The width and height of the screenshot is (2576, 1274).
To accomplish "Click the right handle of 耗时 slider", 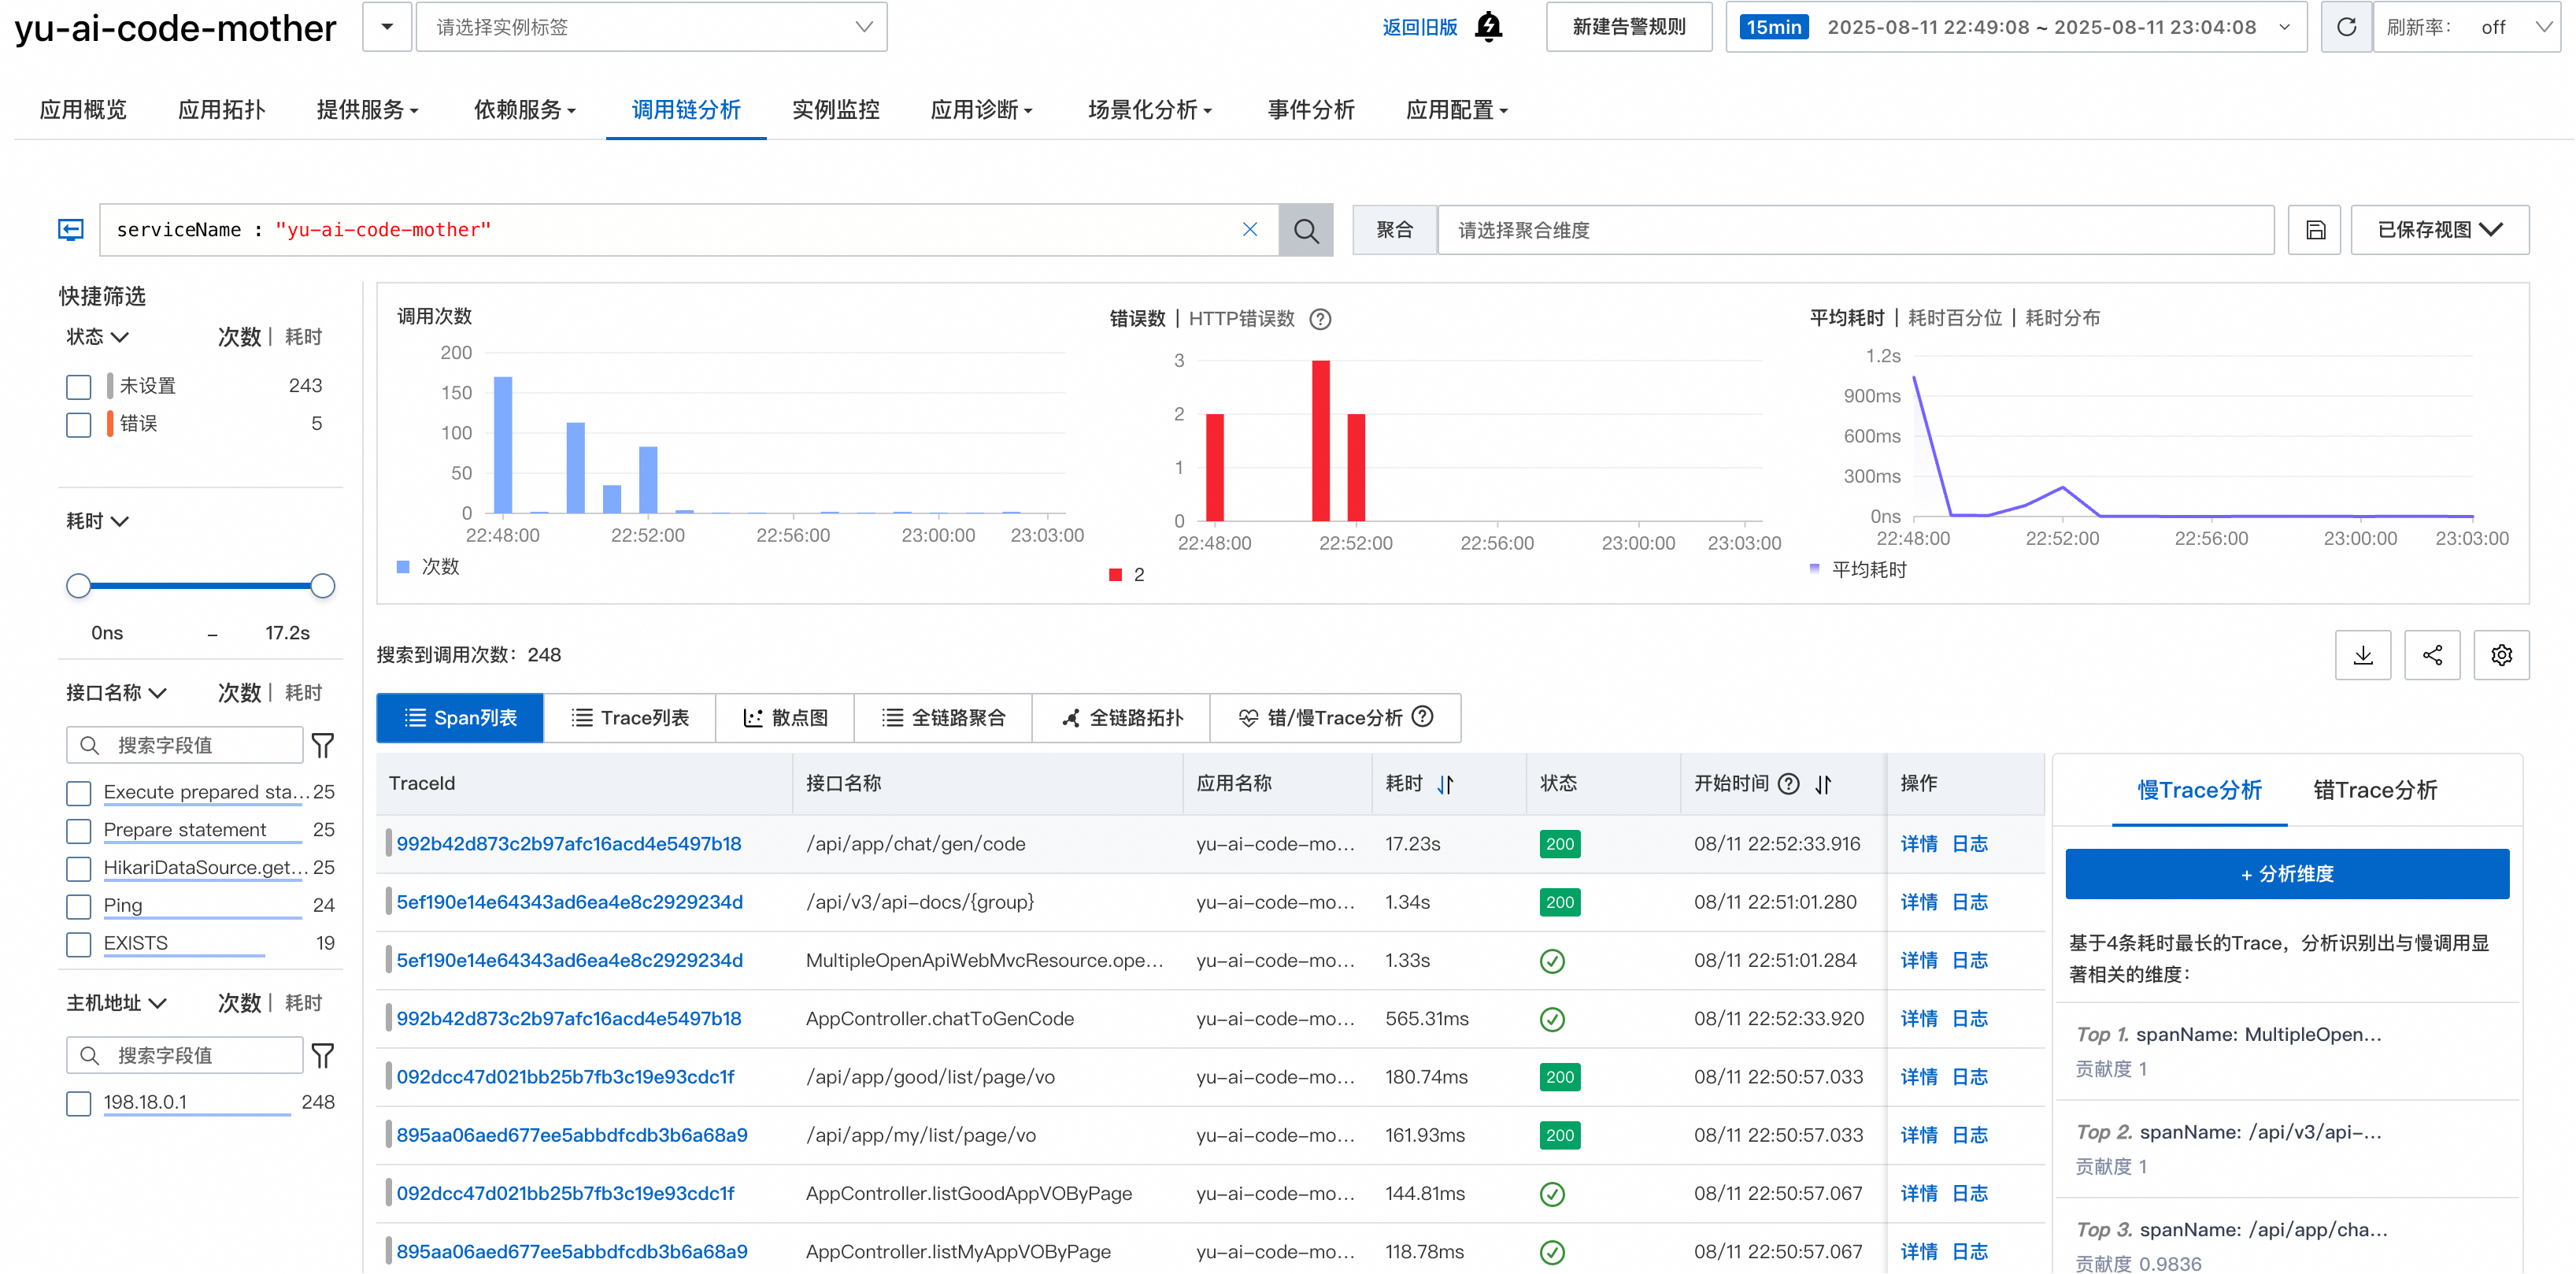I will 322,586.
